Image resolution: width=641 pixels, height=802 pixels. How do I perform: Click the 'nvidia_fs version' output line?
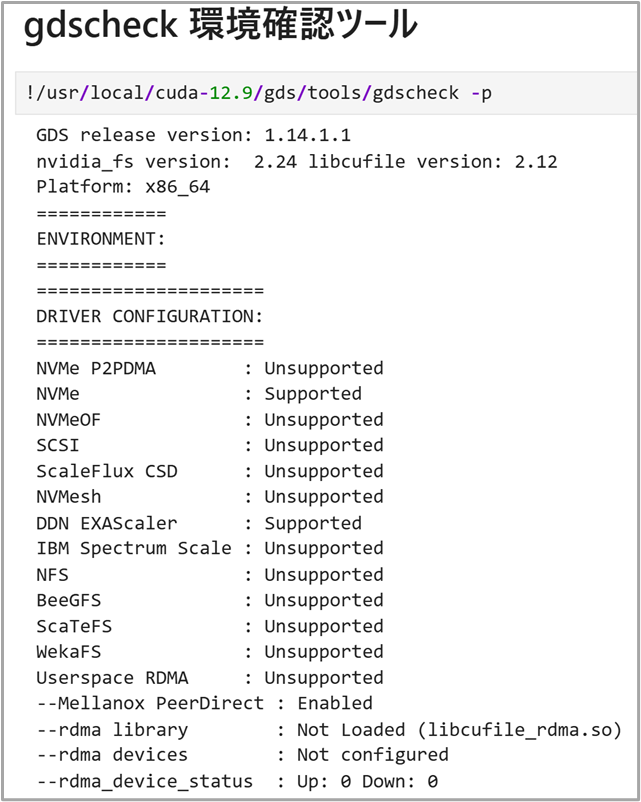coord(296,161)
